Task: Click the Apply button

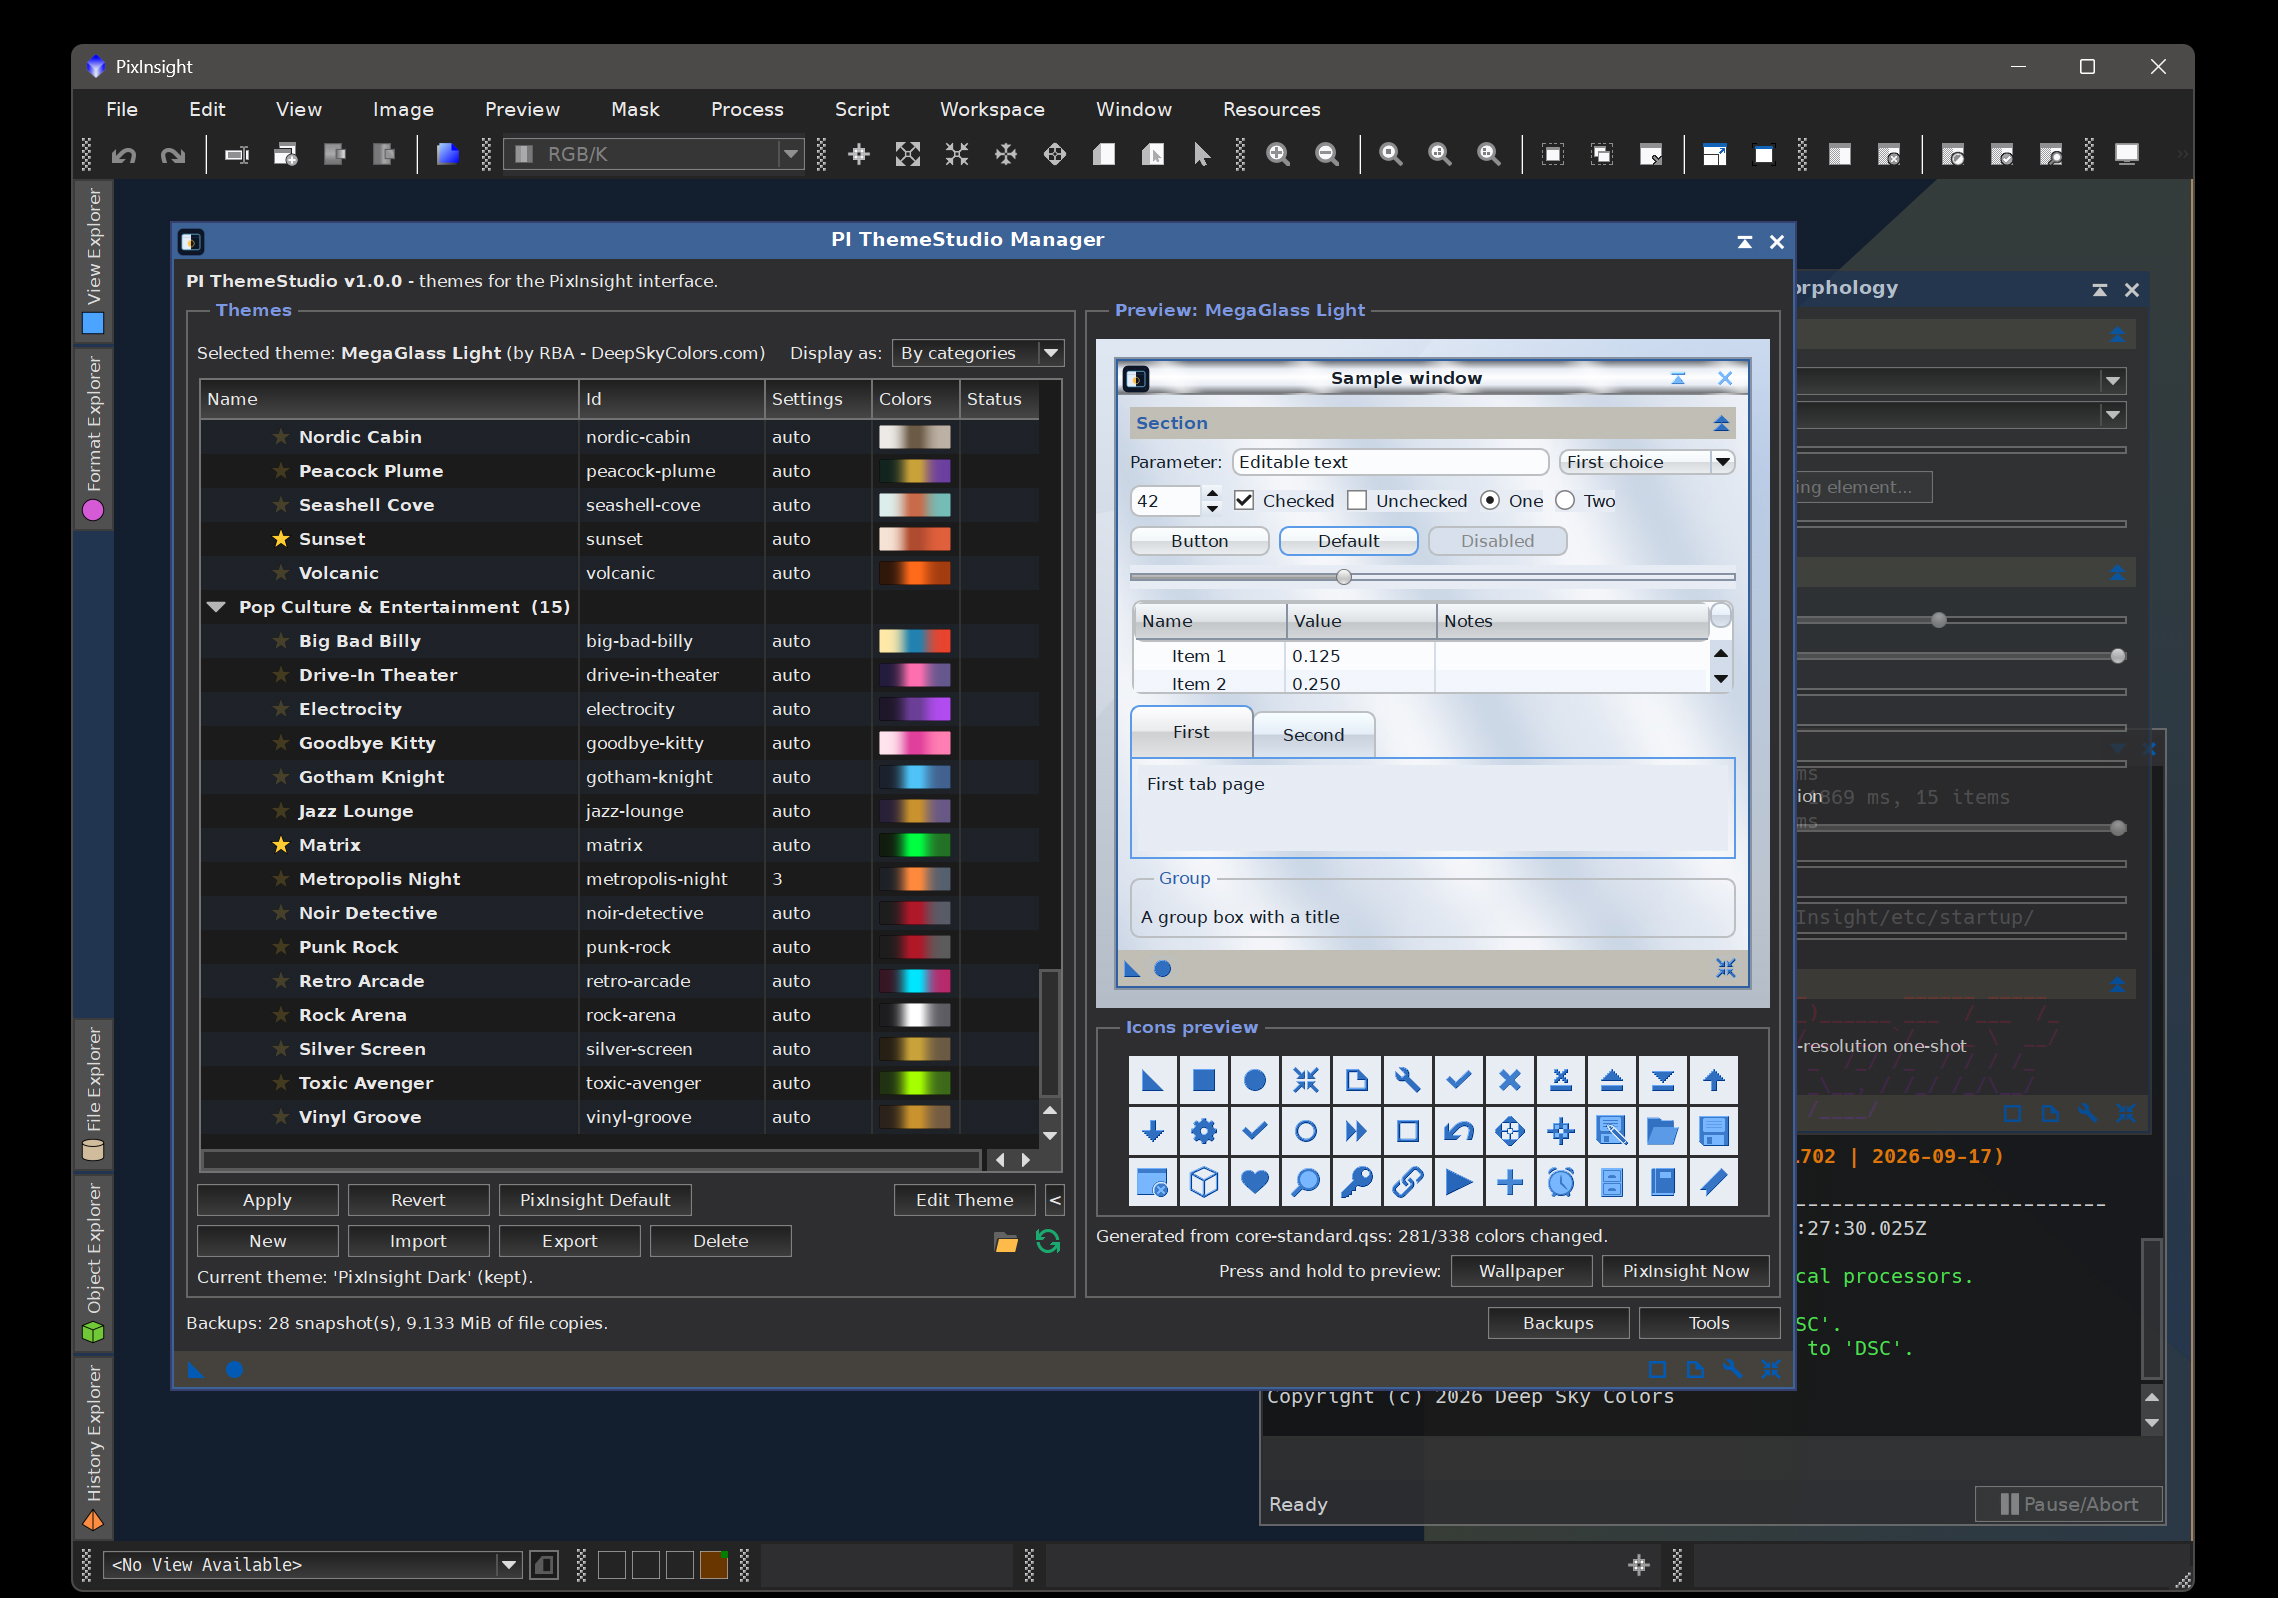Action: point(267,1200)
